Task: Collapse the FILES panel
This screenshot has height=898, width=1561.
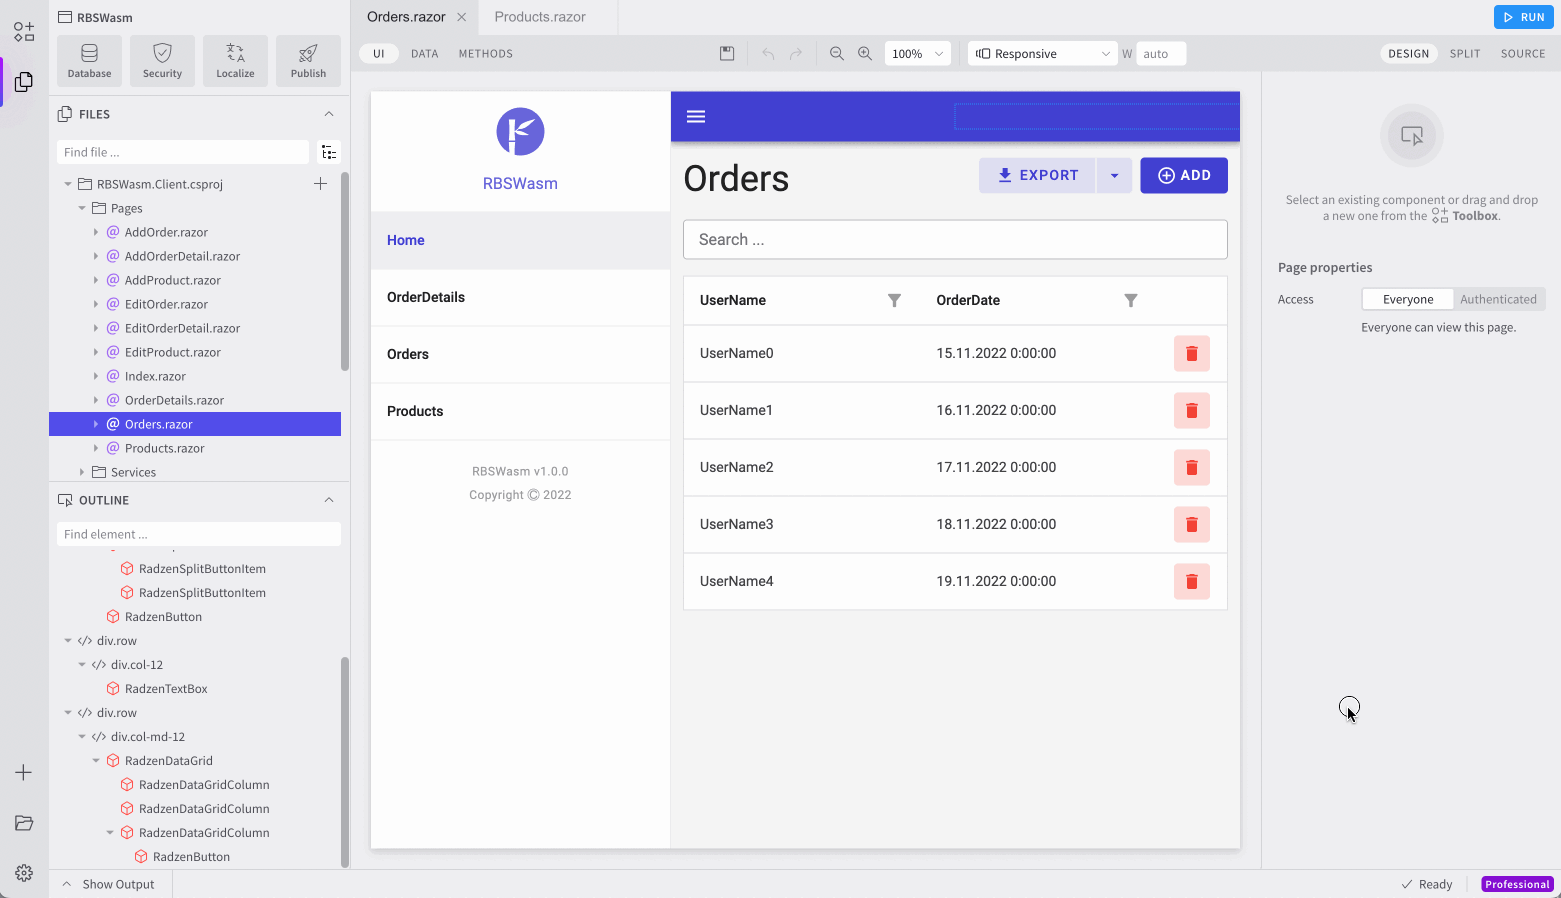Action: pos(329,114)
